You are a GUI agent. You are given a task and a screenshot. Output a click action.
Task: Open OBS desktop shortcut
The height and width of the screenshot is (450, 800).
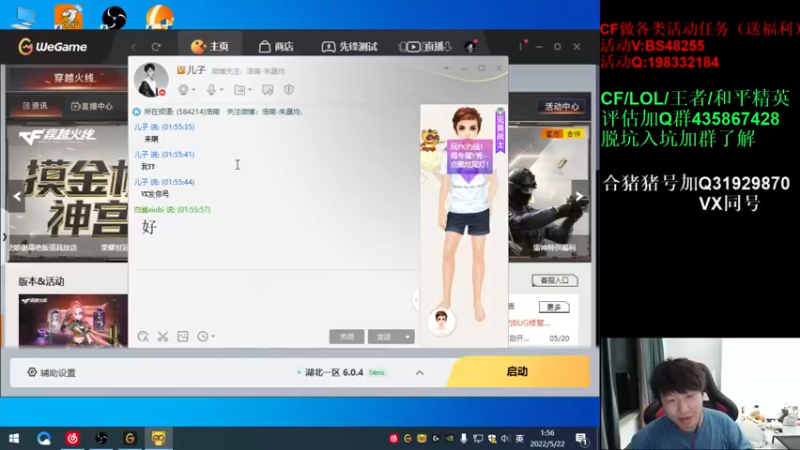(x=114, y=16)
